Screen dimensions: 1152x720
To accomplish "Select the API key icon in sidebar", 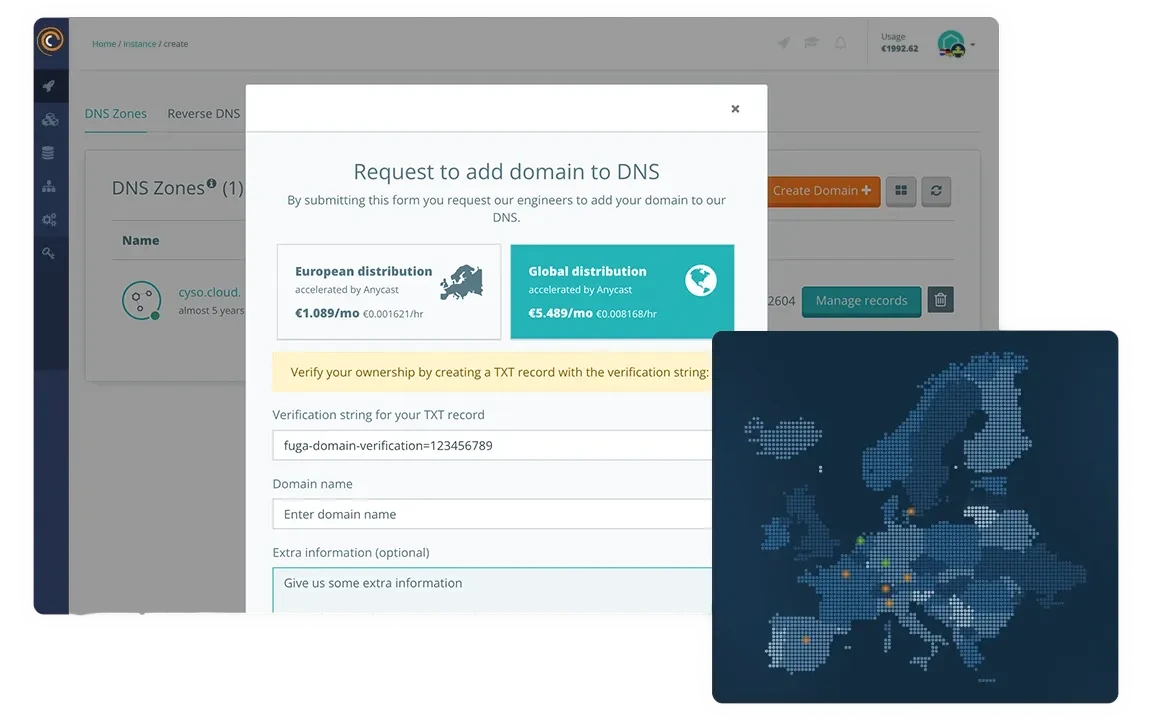I will pos(50,253).
